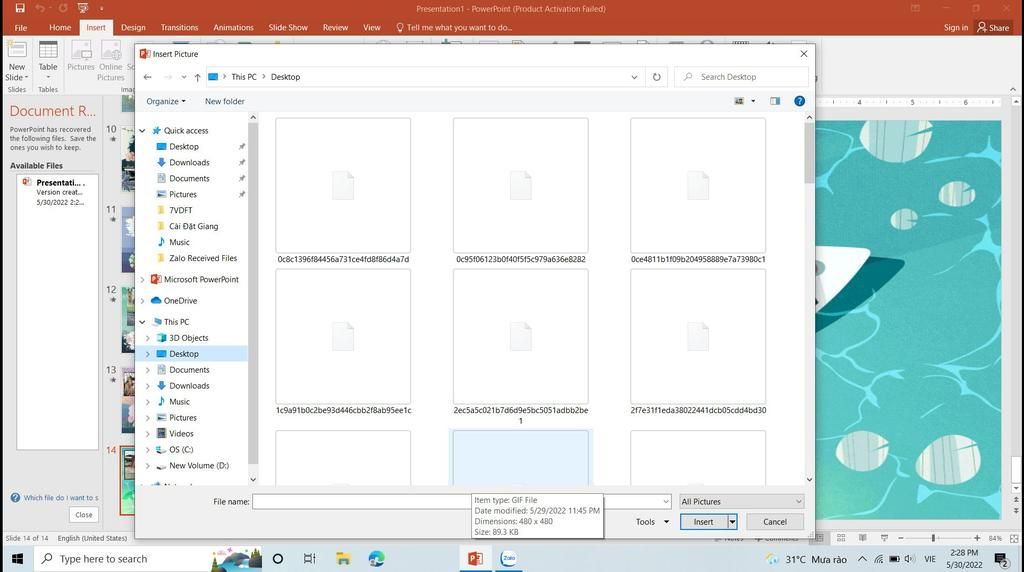Expand the OneDrive tree node
Image resolution: width=1024 pixels, height=572 pixels.
[x=142, y=301]
